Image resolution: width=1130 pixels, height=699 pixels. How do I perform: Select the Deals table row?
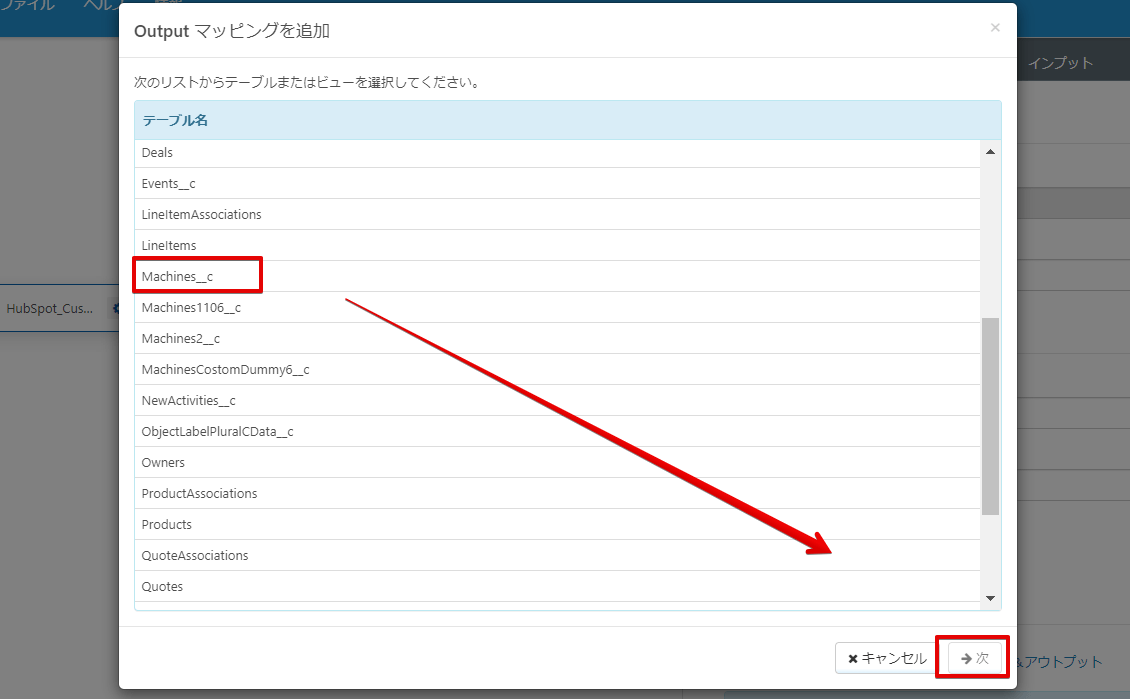[x=557, y=153]
